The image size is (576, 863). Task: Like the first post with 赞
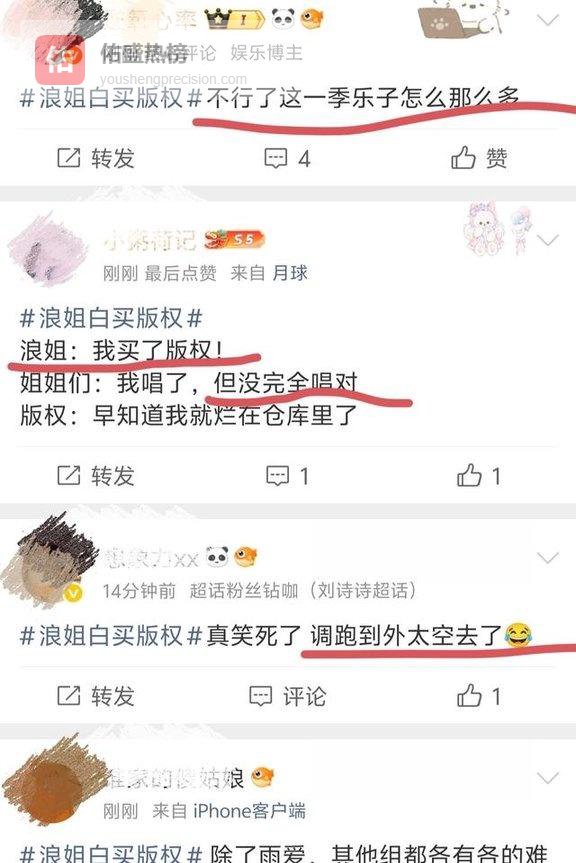[x=479, y=158]
